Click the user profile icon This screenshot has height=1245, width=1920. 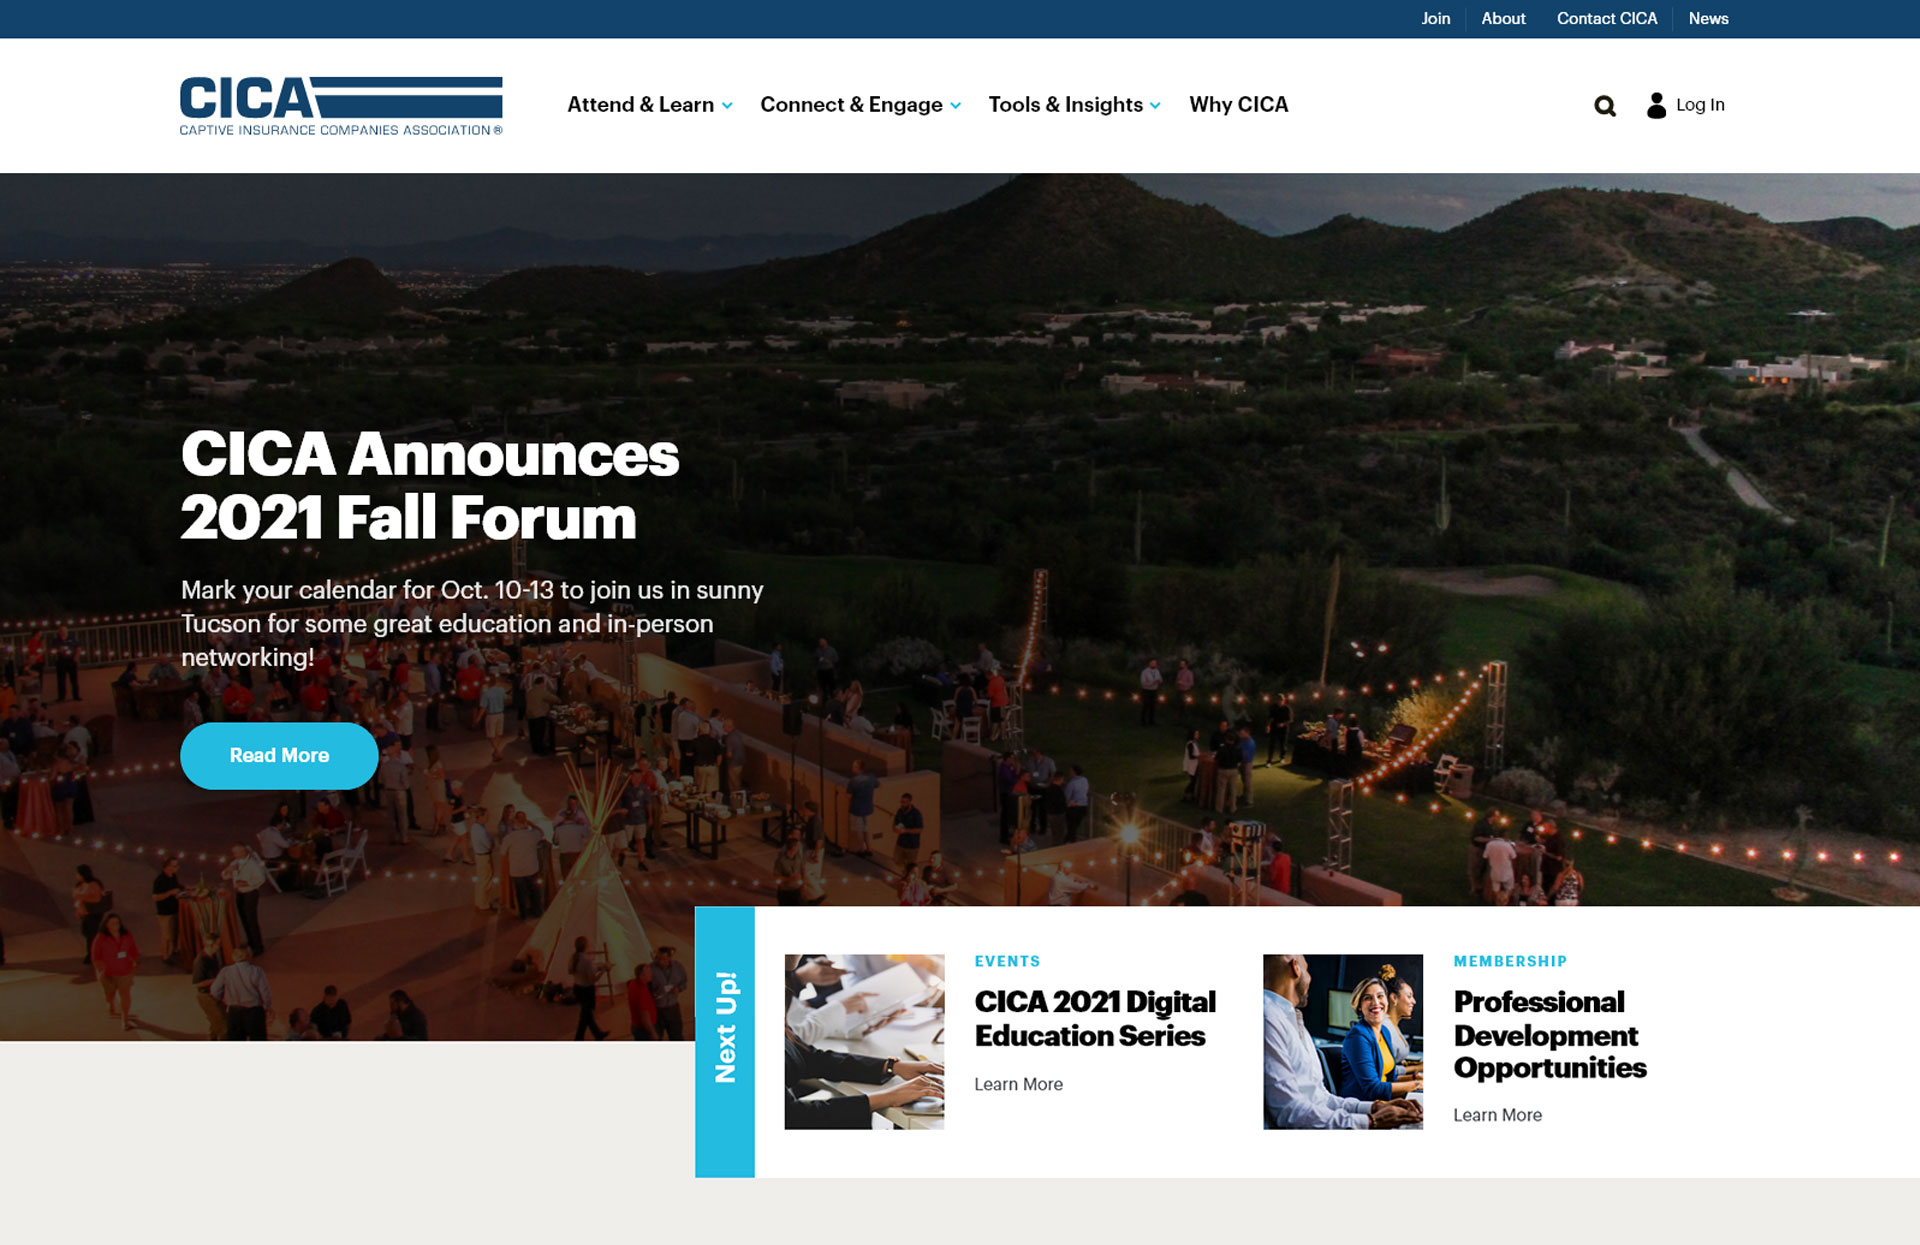click(x=1656, y=105)
